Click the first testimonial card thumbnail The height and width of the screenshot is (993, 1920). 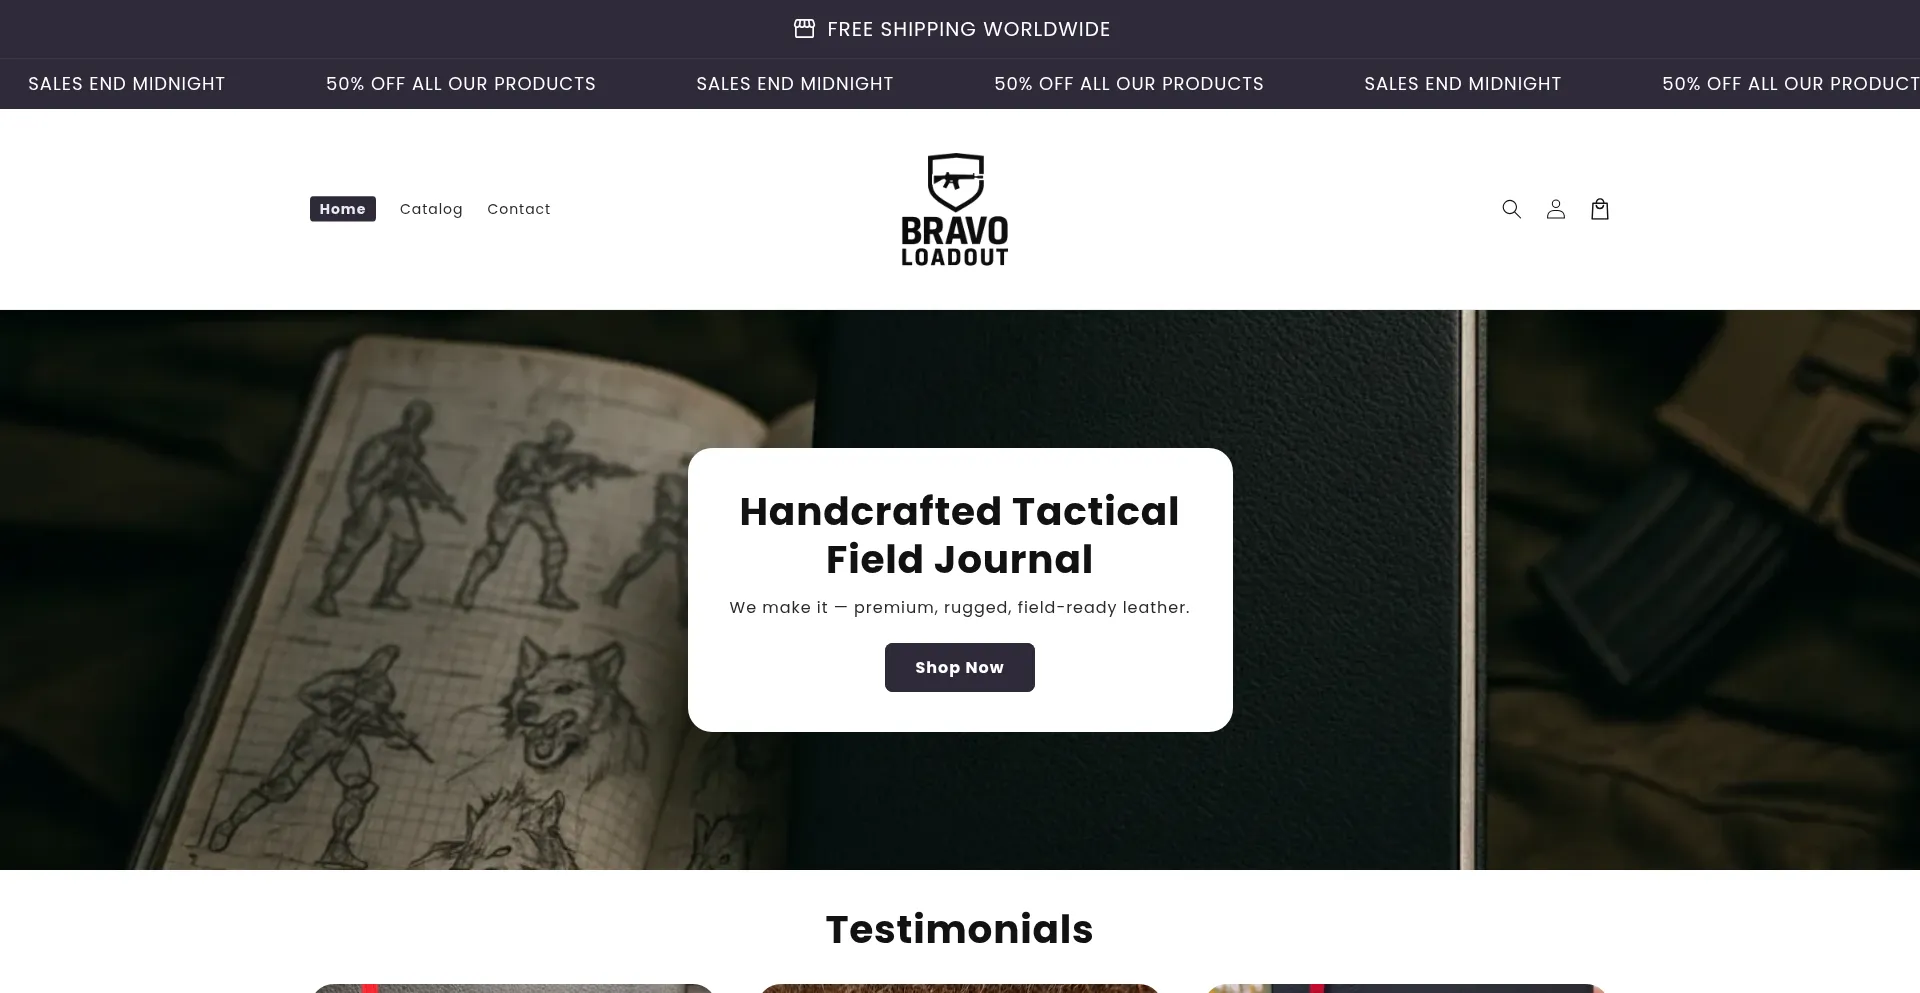click(513, 988)
